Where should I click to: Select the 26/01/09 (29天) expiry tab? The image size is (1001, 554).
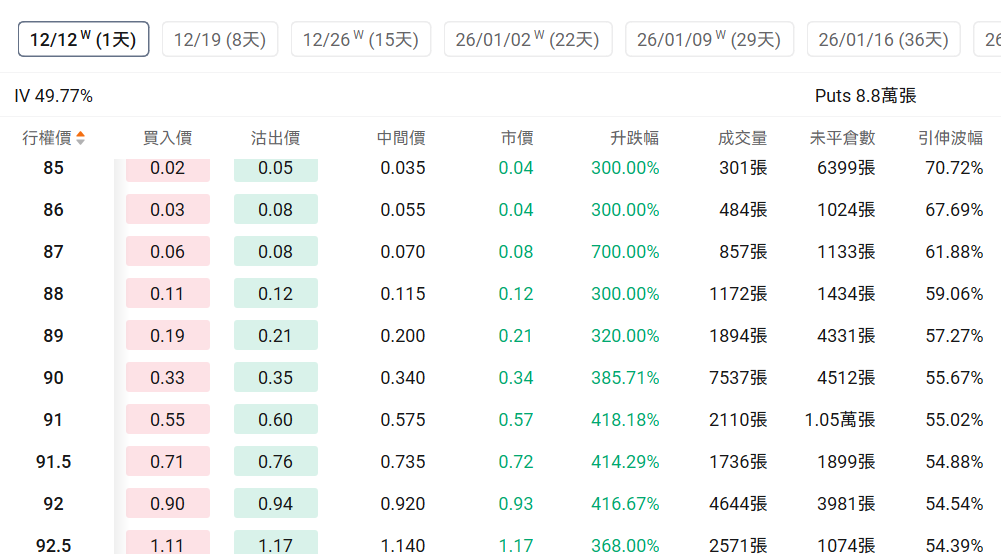(709, 39)
